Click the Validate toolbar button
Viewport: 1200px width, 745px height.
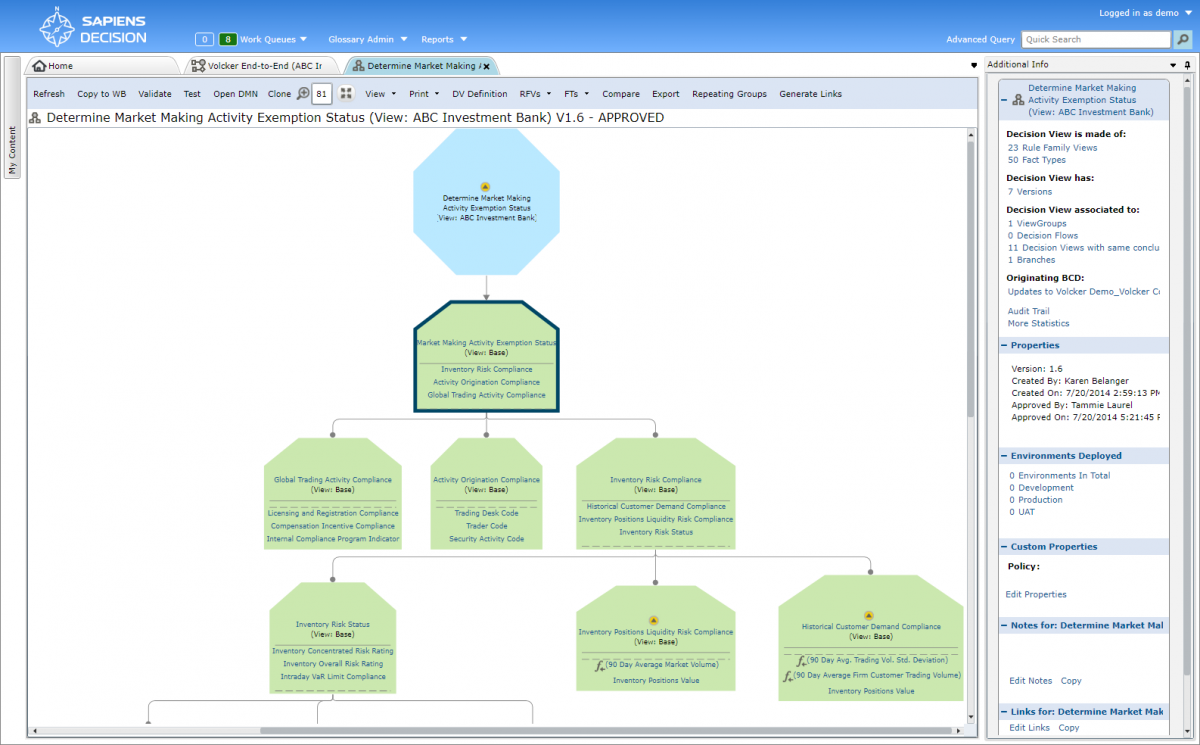pyautogui.click(x=155, y=94)
